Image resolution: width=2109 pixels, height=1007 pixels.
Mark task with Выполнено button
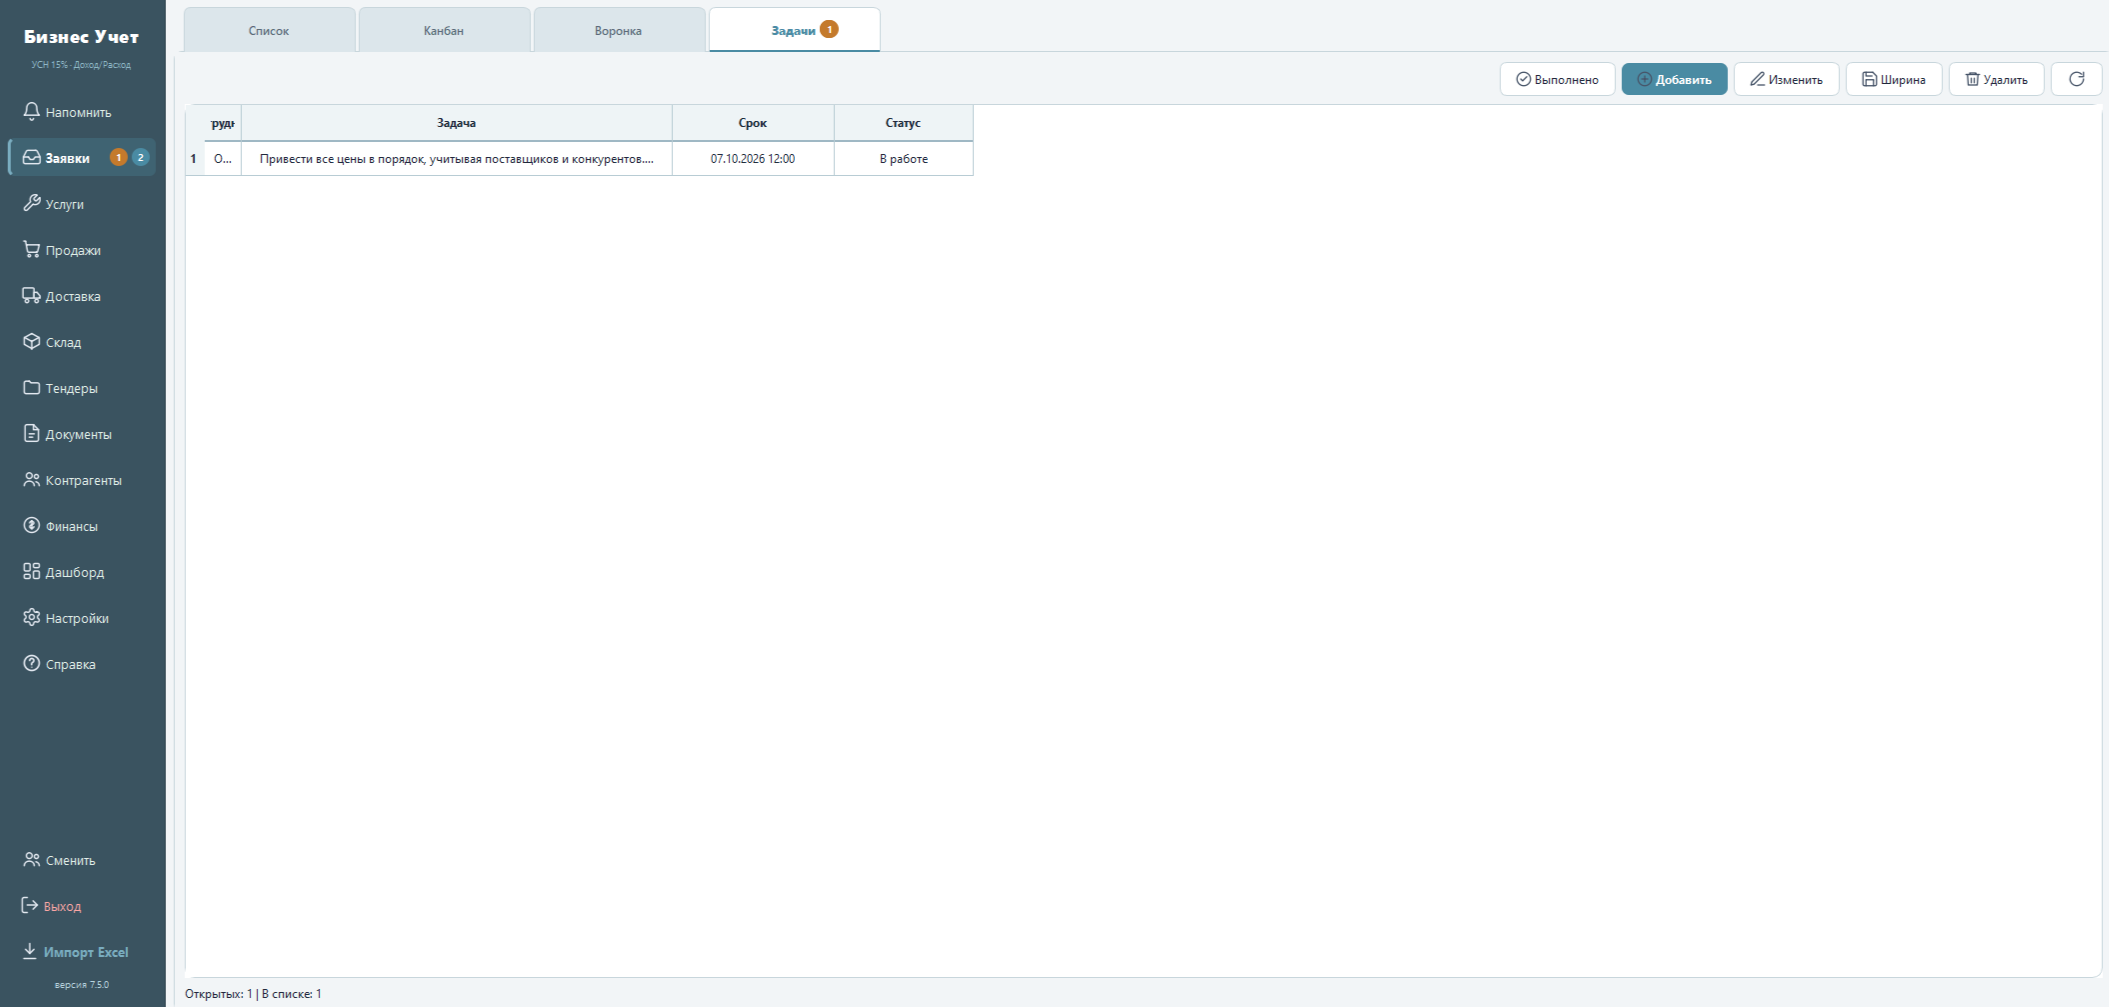tap(1557, 79)
